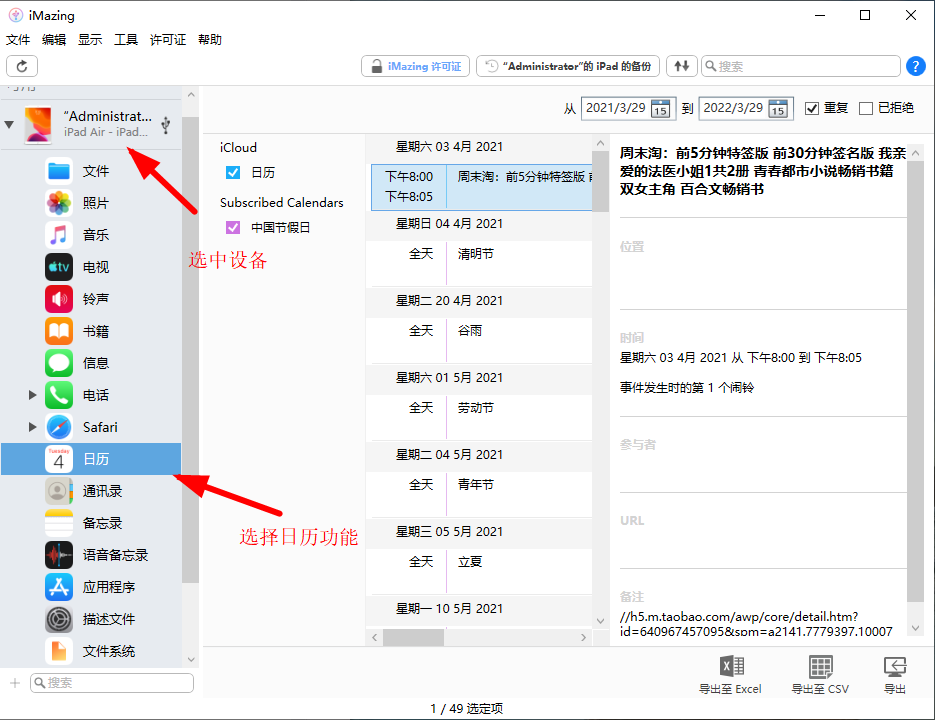Open the 显示 menu
Viewport: 935px width, 720px height.
90,39
